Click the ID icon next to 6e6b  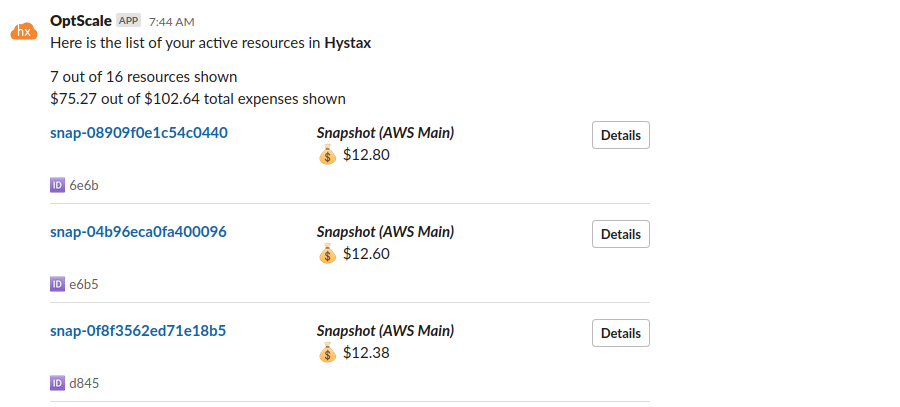[x=57, y=185]
